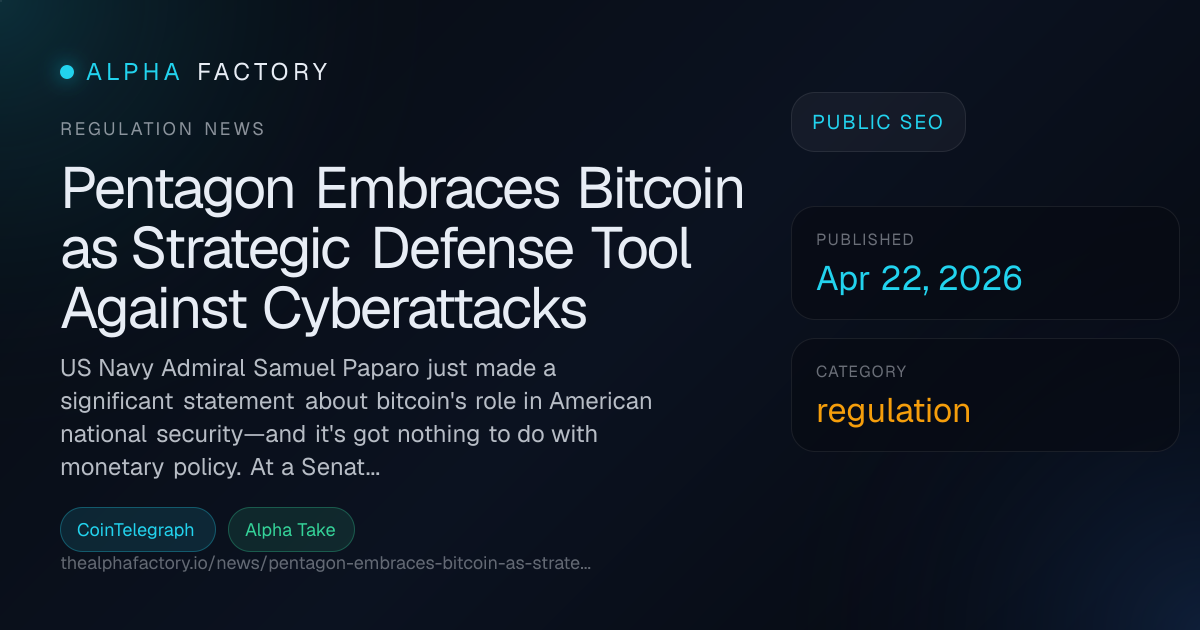This screenshot has width=1200, height=630.
Task: Select the CoinTelegraph source tag
Action: (136, 530)
